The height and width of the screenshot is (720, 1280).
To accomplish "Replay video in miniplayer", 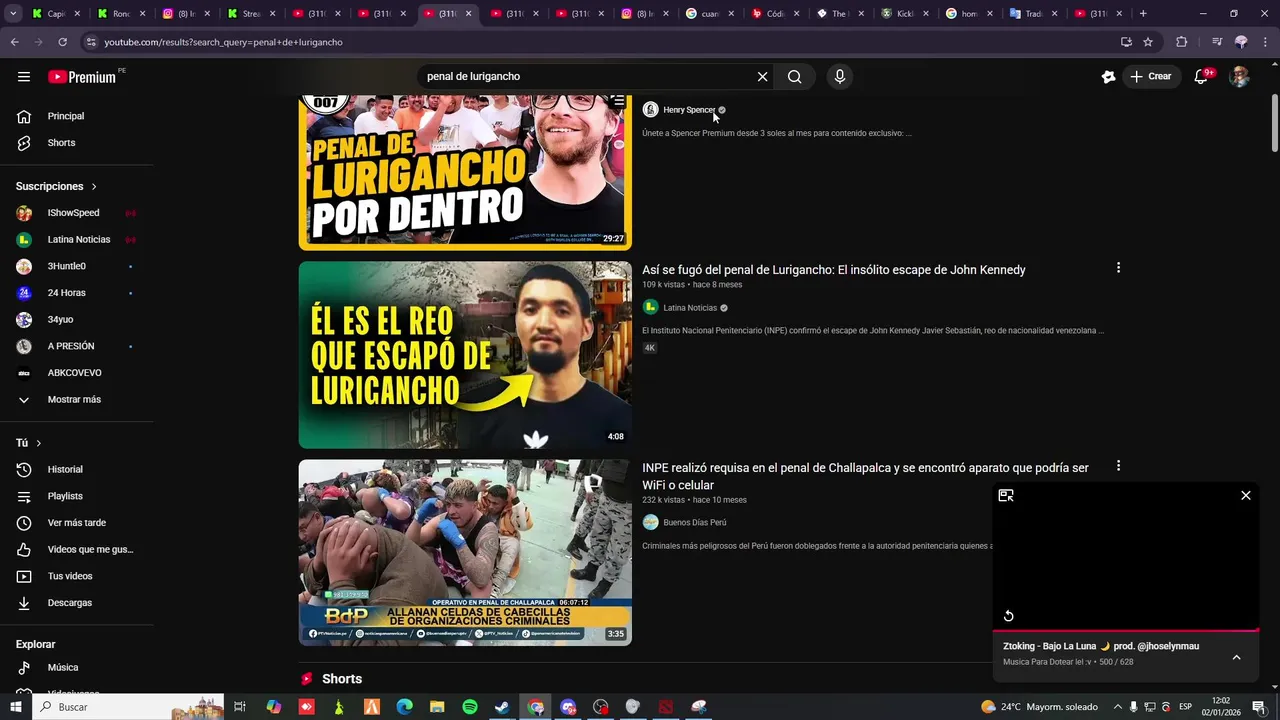I will [x=1008, y=616].
